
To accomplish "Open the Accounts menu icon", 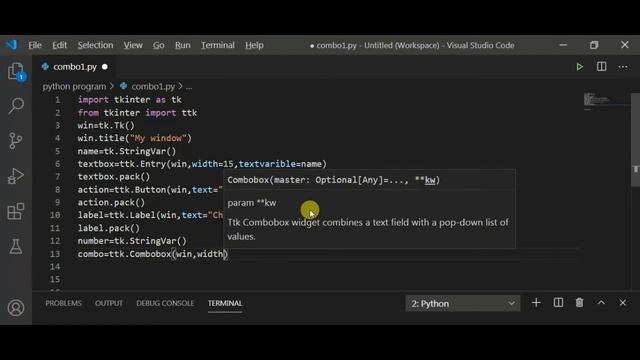I will tap(16, 308).
